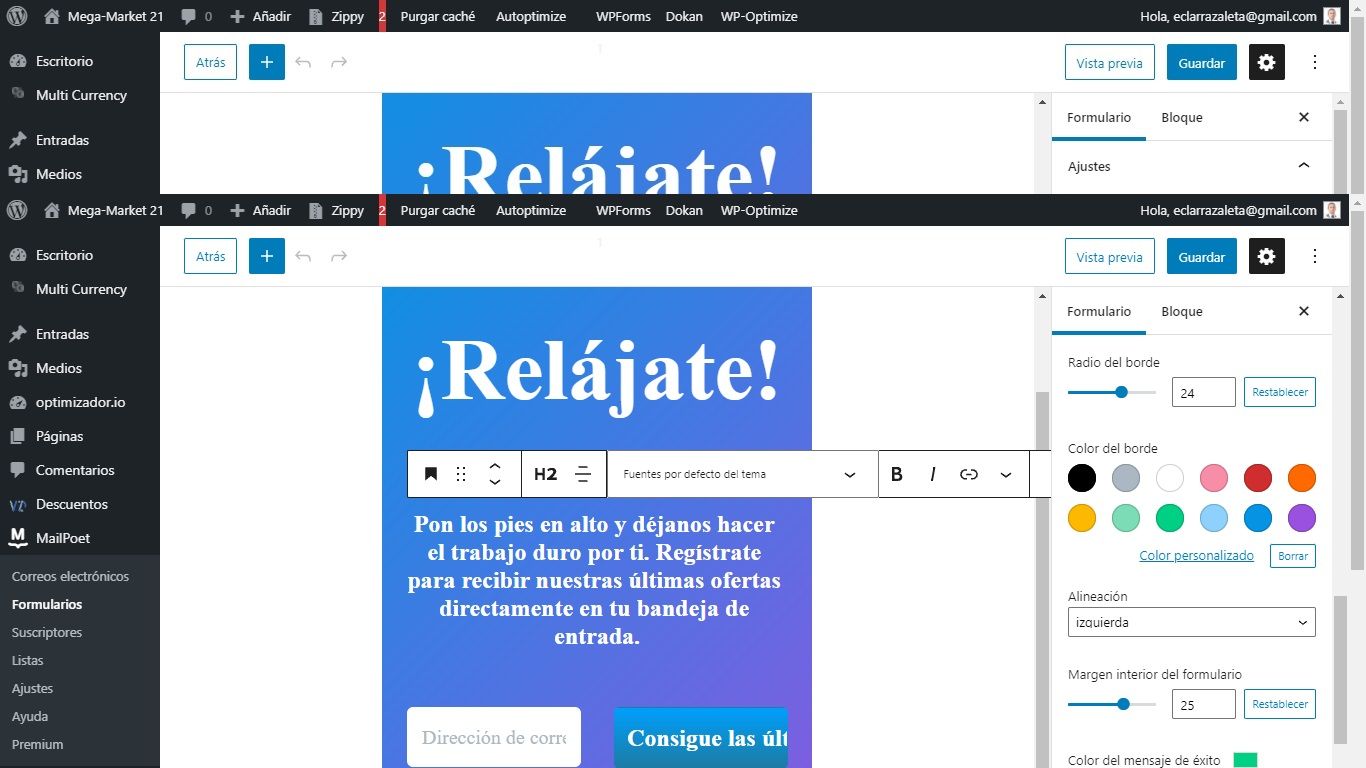Select the purple border color swatch
1366x768 pixels.
coord(1302,518)
